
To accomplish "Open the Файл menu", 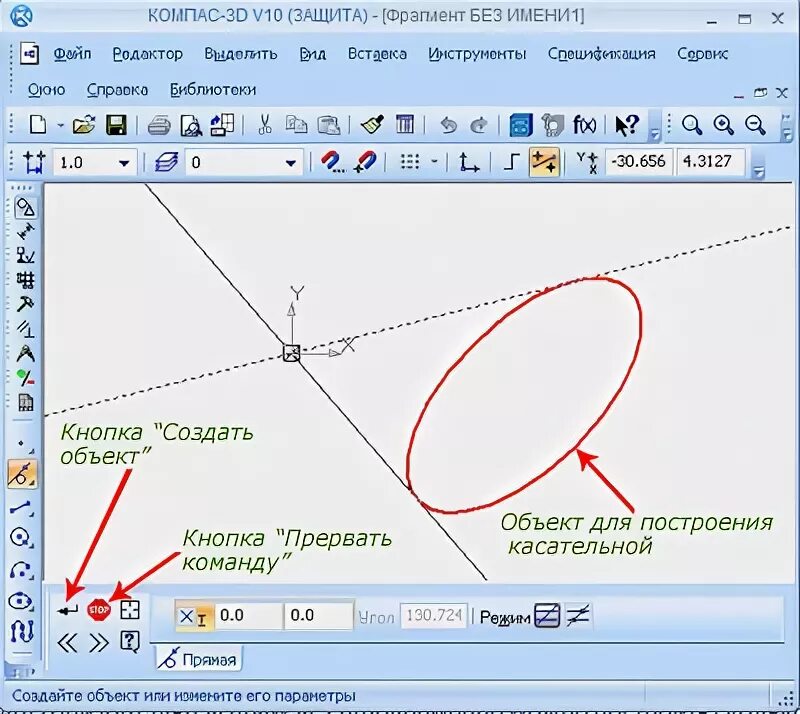I will click(72, 54).
